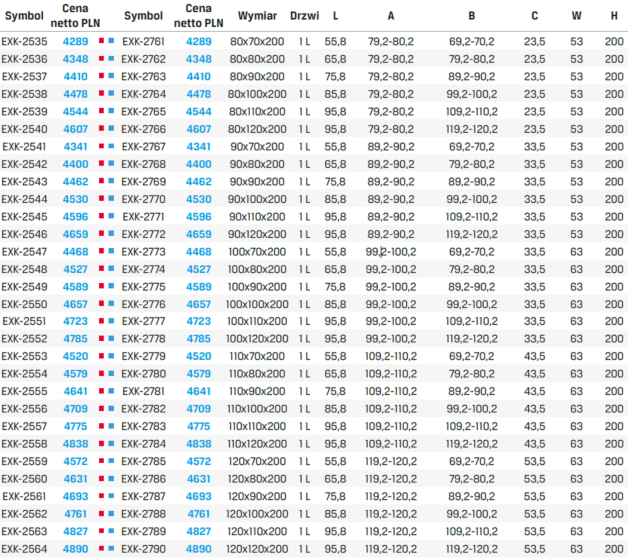The height and width of the screenshot is (560, 628).
Task: Click the blue square marker beside EXK-2544
Action: click(111, 198)
